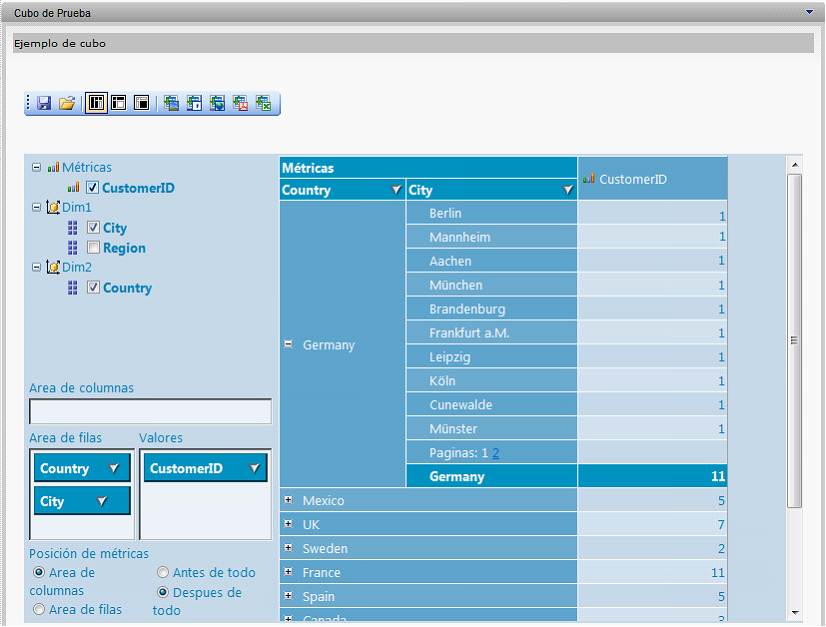The image size is (826, 627).
Task: Select the 'Area de filas' radio option
Action: tap(38, 609)
